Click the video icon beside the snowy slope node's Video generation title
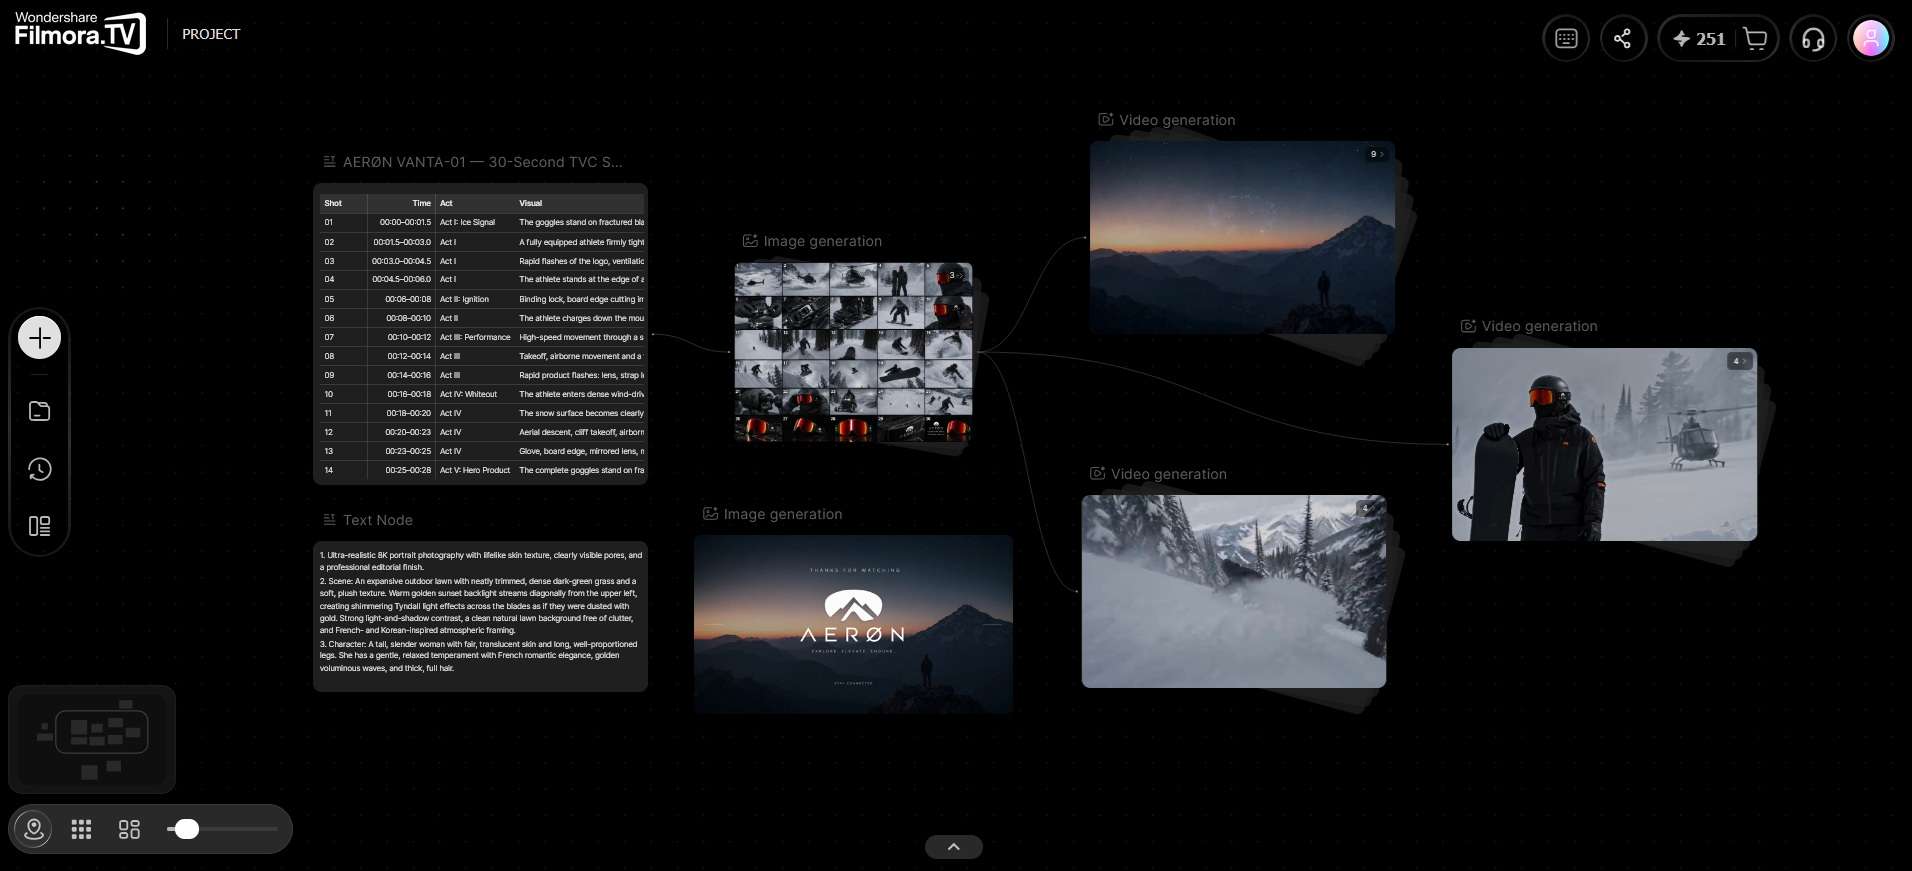 (x=1097, y=473)
